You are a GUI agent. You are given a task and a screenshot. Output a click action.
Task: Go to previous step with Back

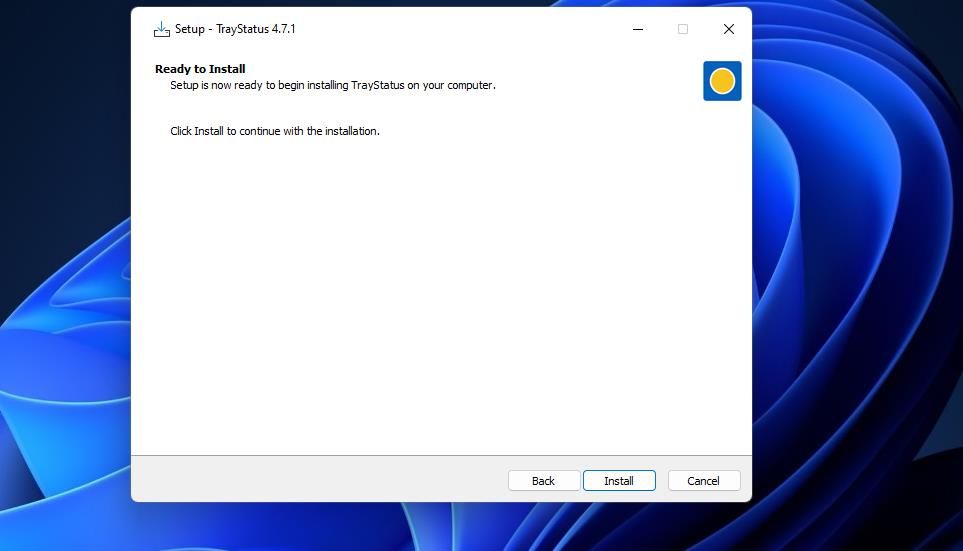click(x=543, y=481)
